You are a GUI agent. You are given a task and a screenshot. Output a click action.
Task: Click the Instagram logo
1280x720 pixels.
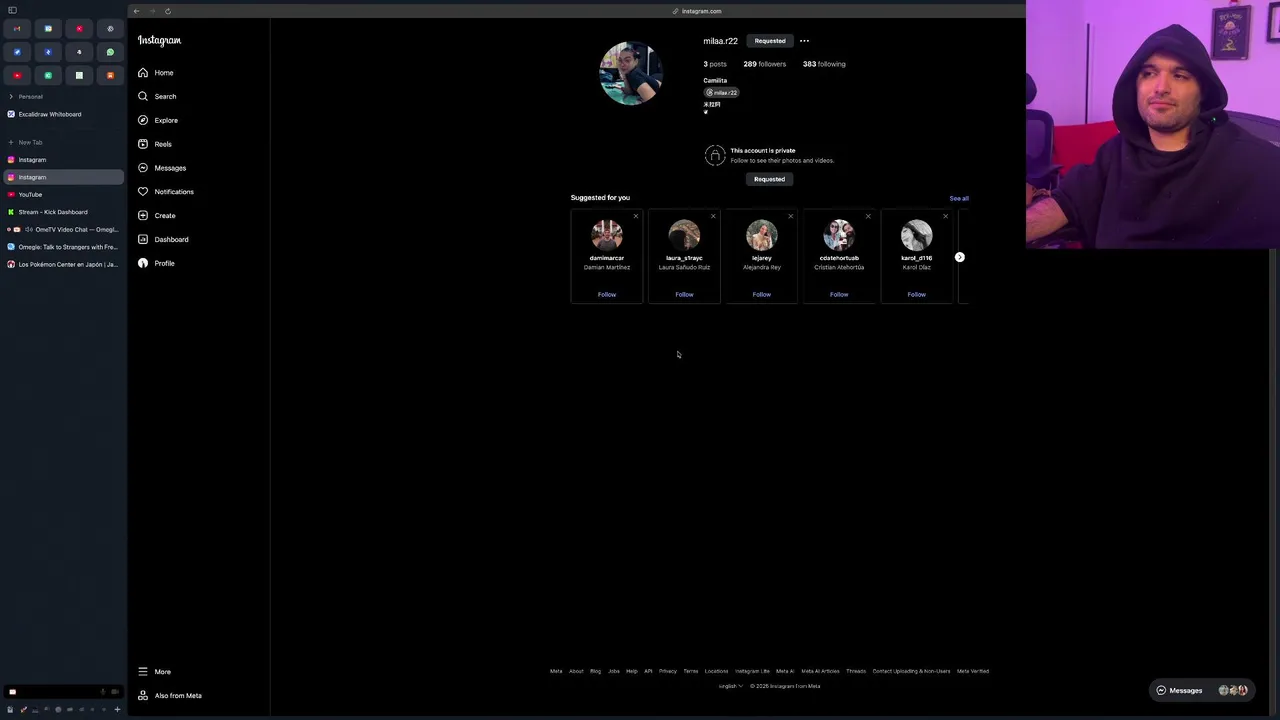(159, 41)
